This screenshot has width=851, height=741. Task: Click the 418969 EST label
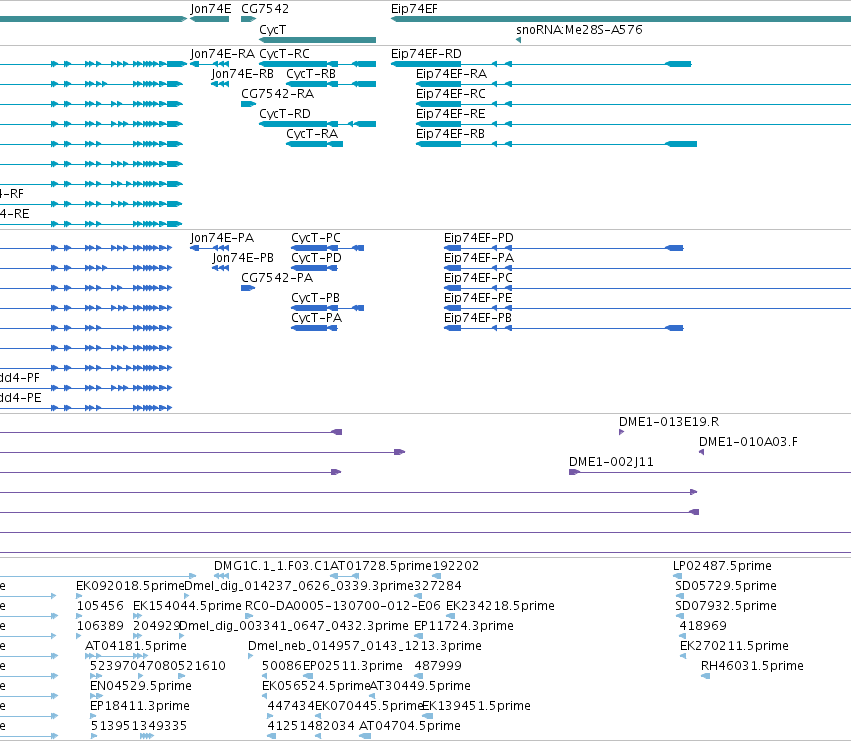(703, 626)
